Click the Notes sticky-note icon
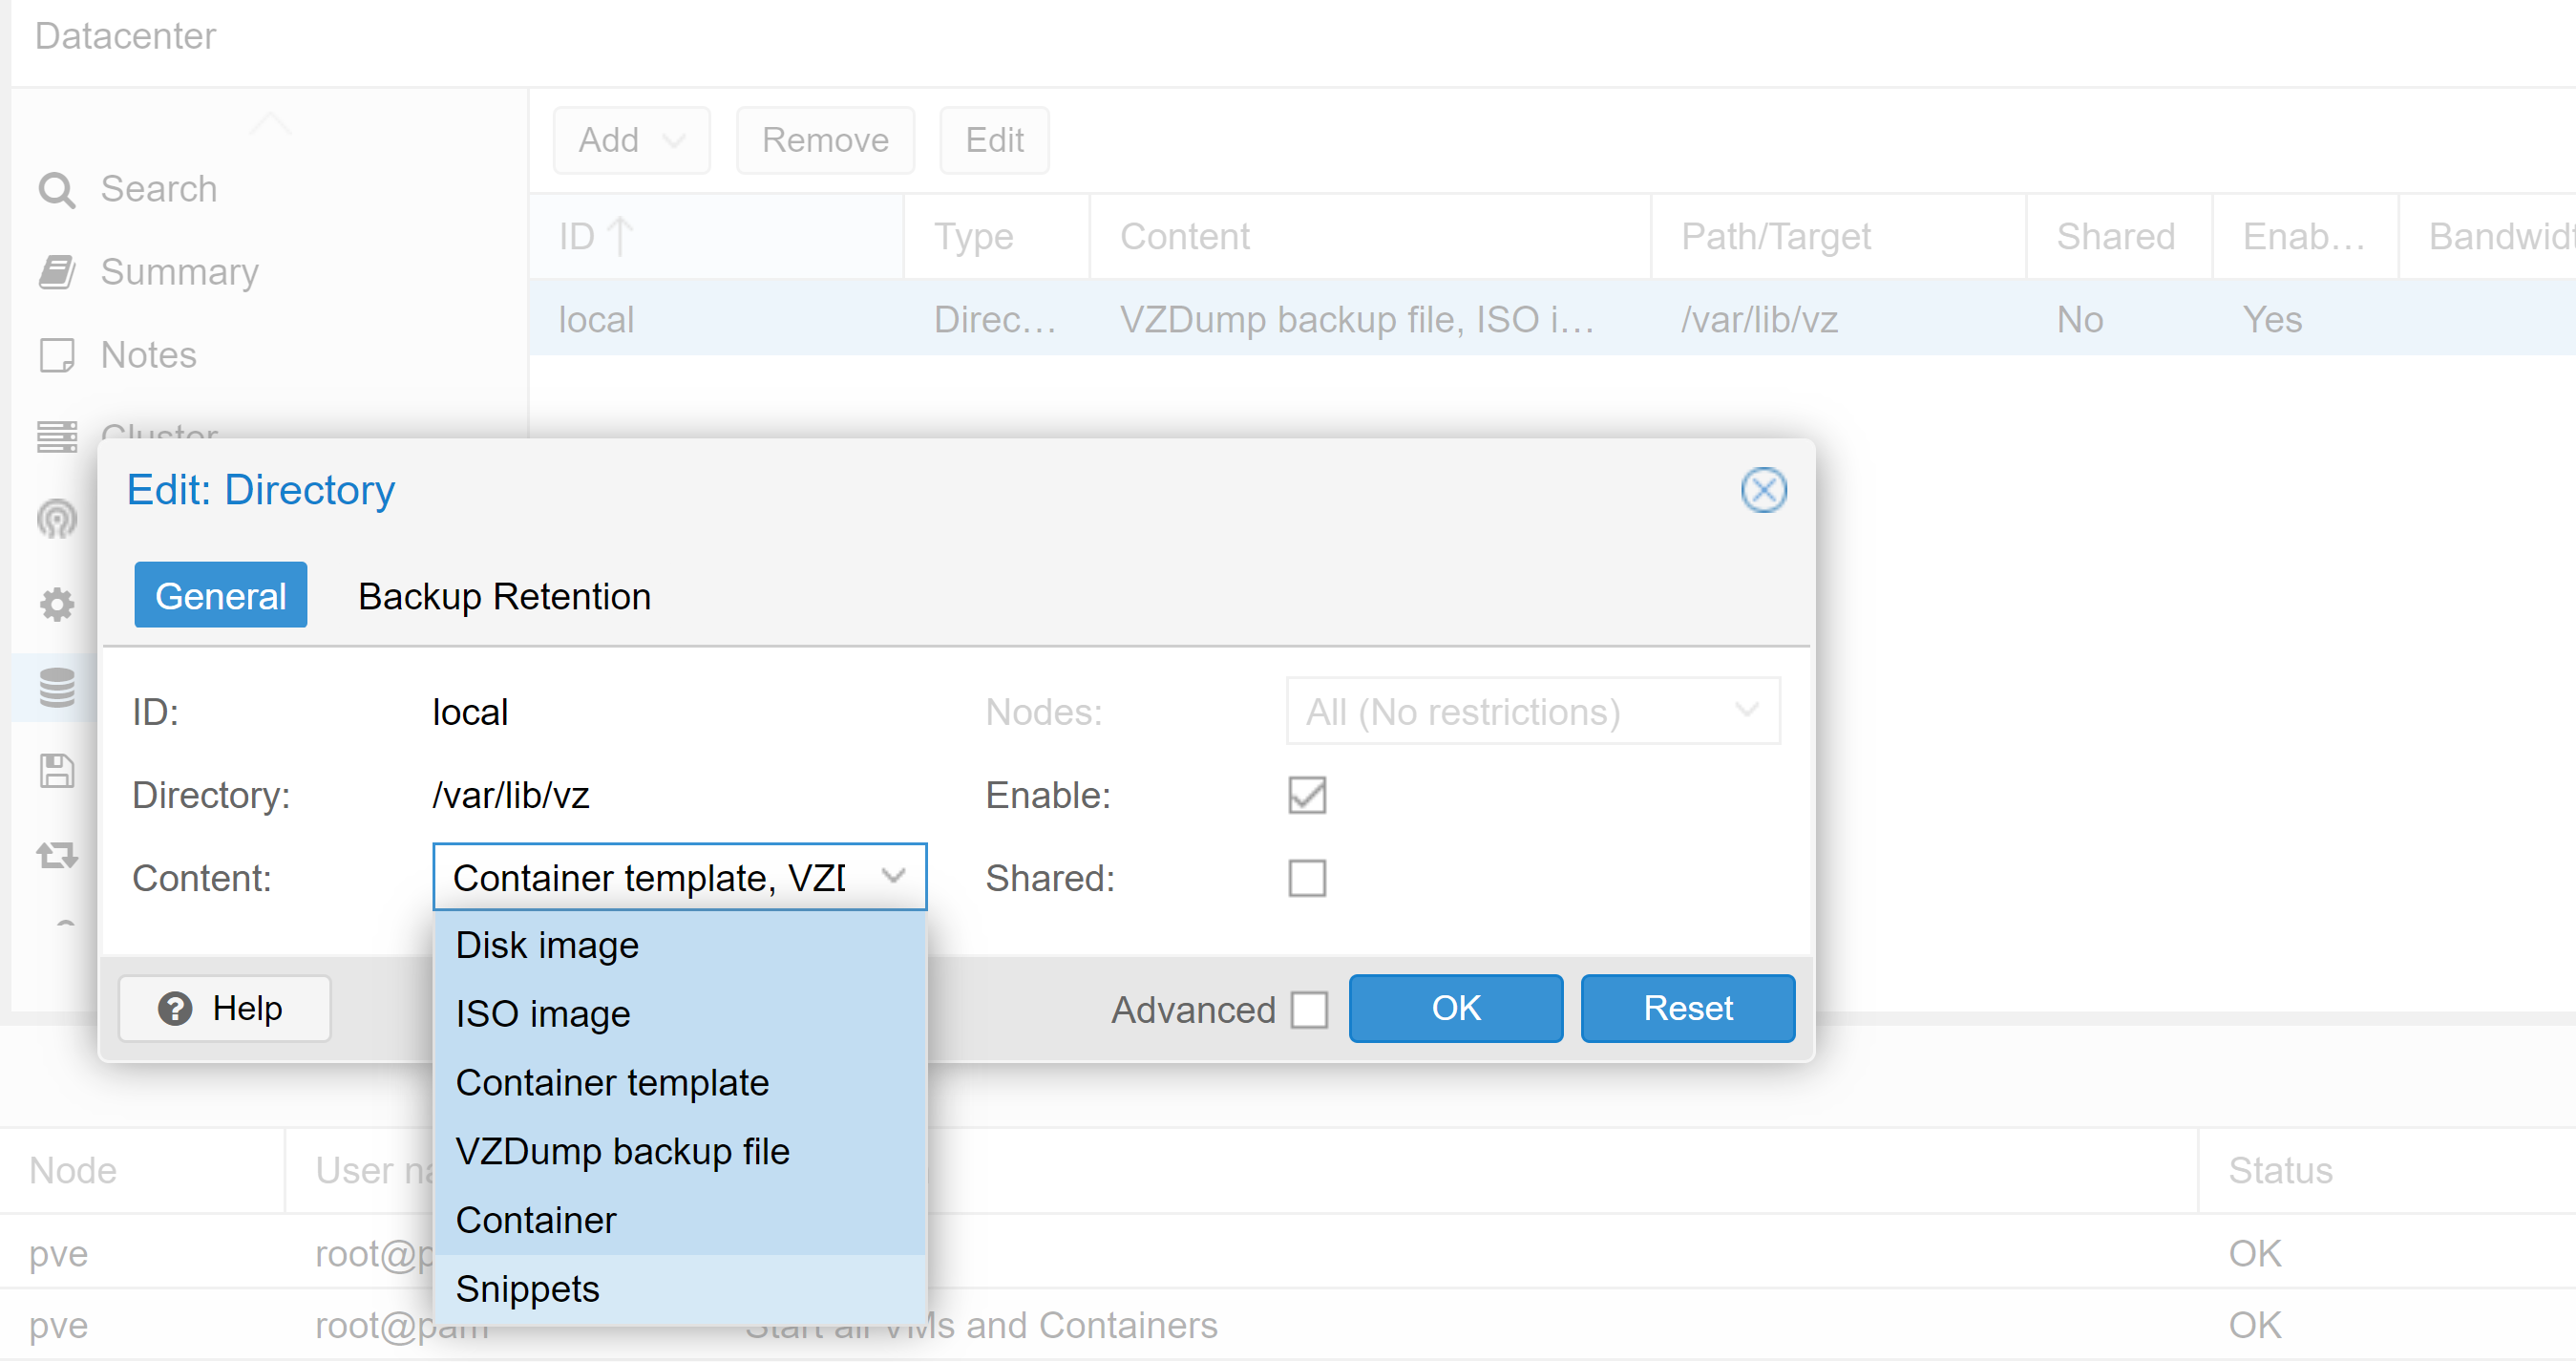2576x1362 pixels. 56,355
